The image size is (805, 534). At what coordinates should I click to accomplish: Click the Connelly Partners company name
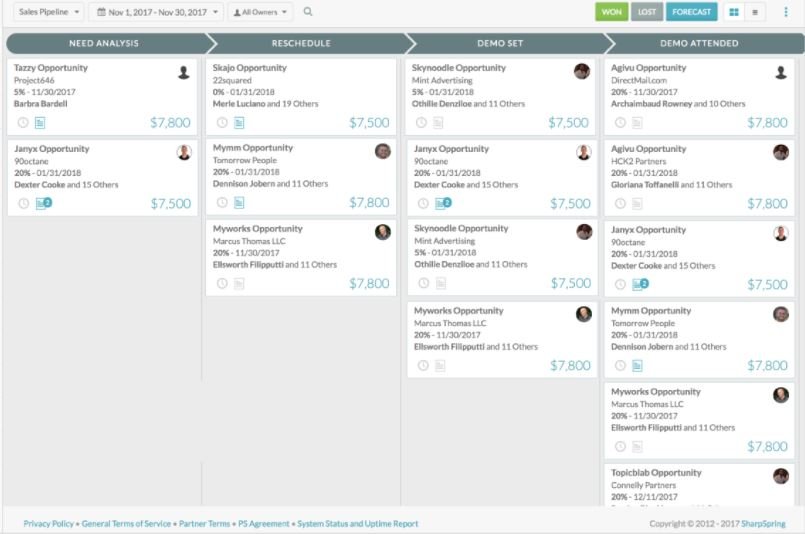click(x=643, y=485)
